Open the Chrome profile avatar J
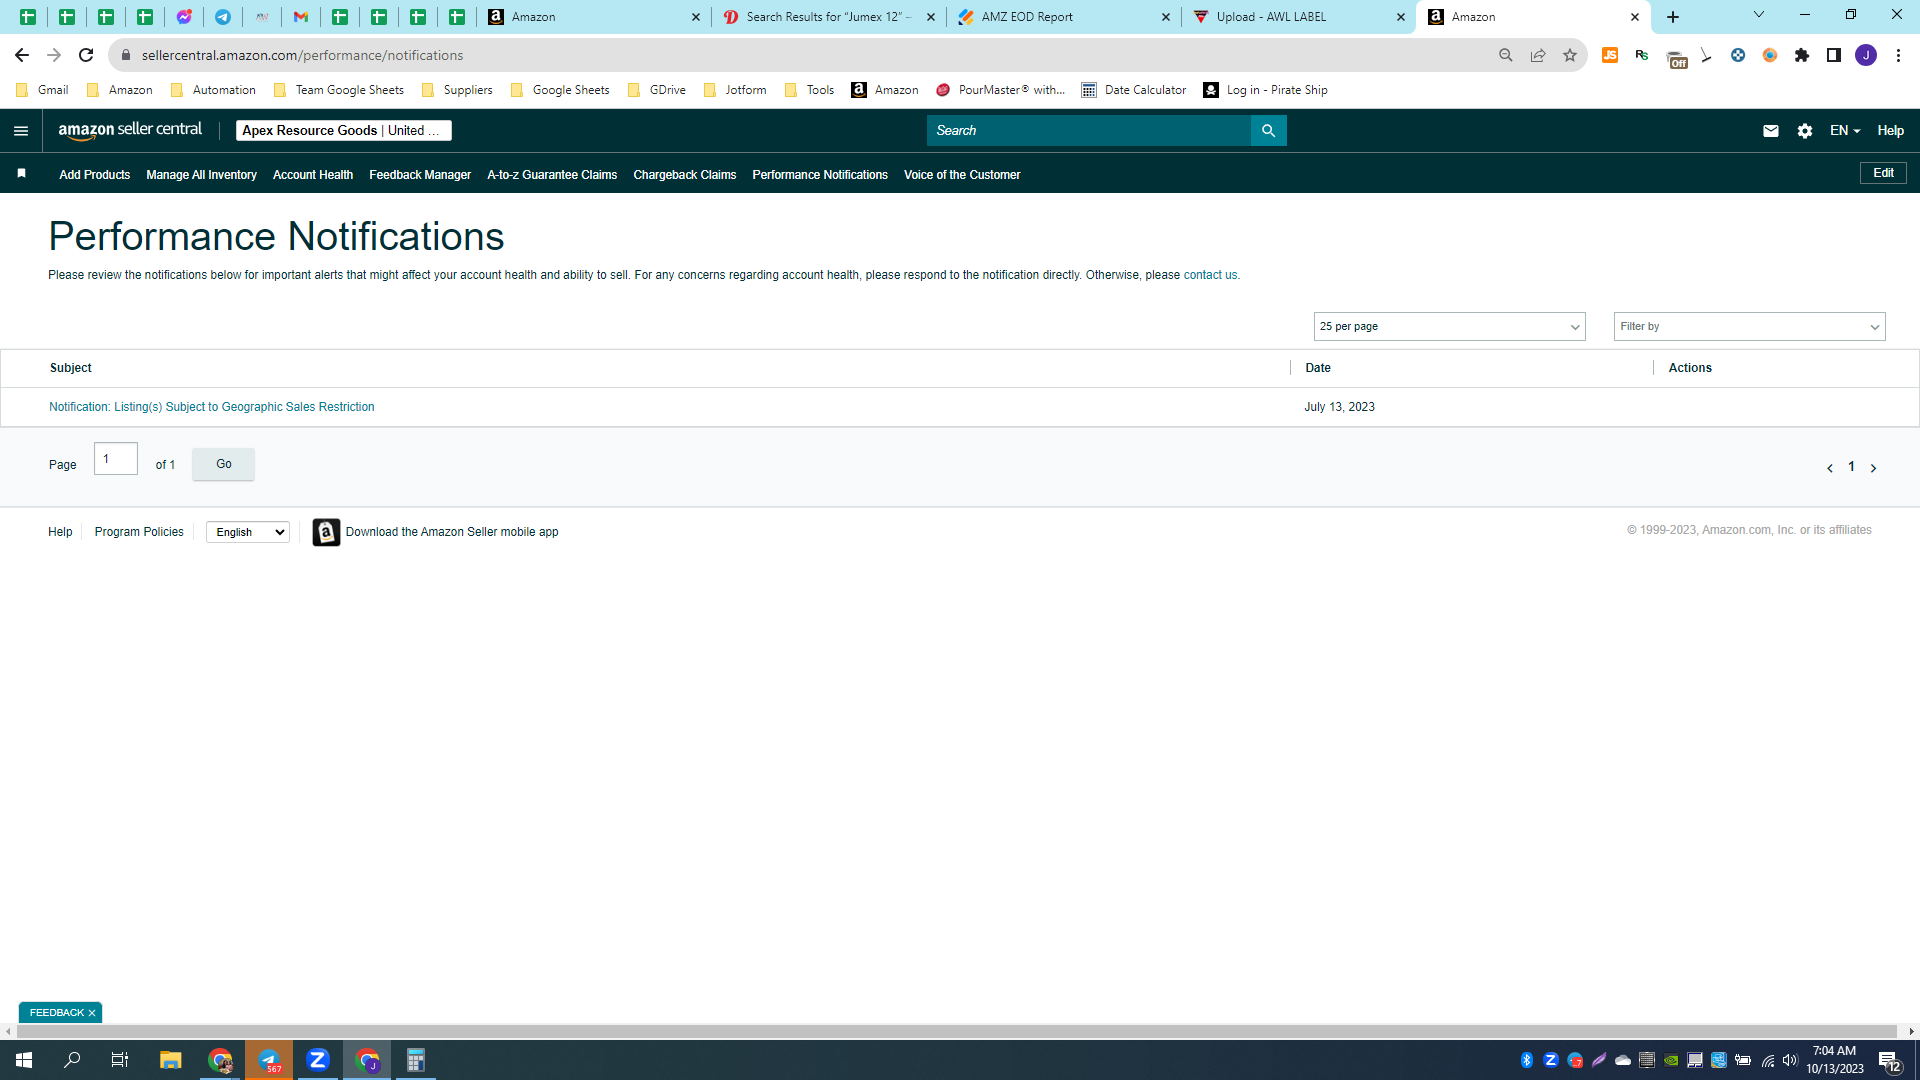 point(1866,55)
